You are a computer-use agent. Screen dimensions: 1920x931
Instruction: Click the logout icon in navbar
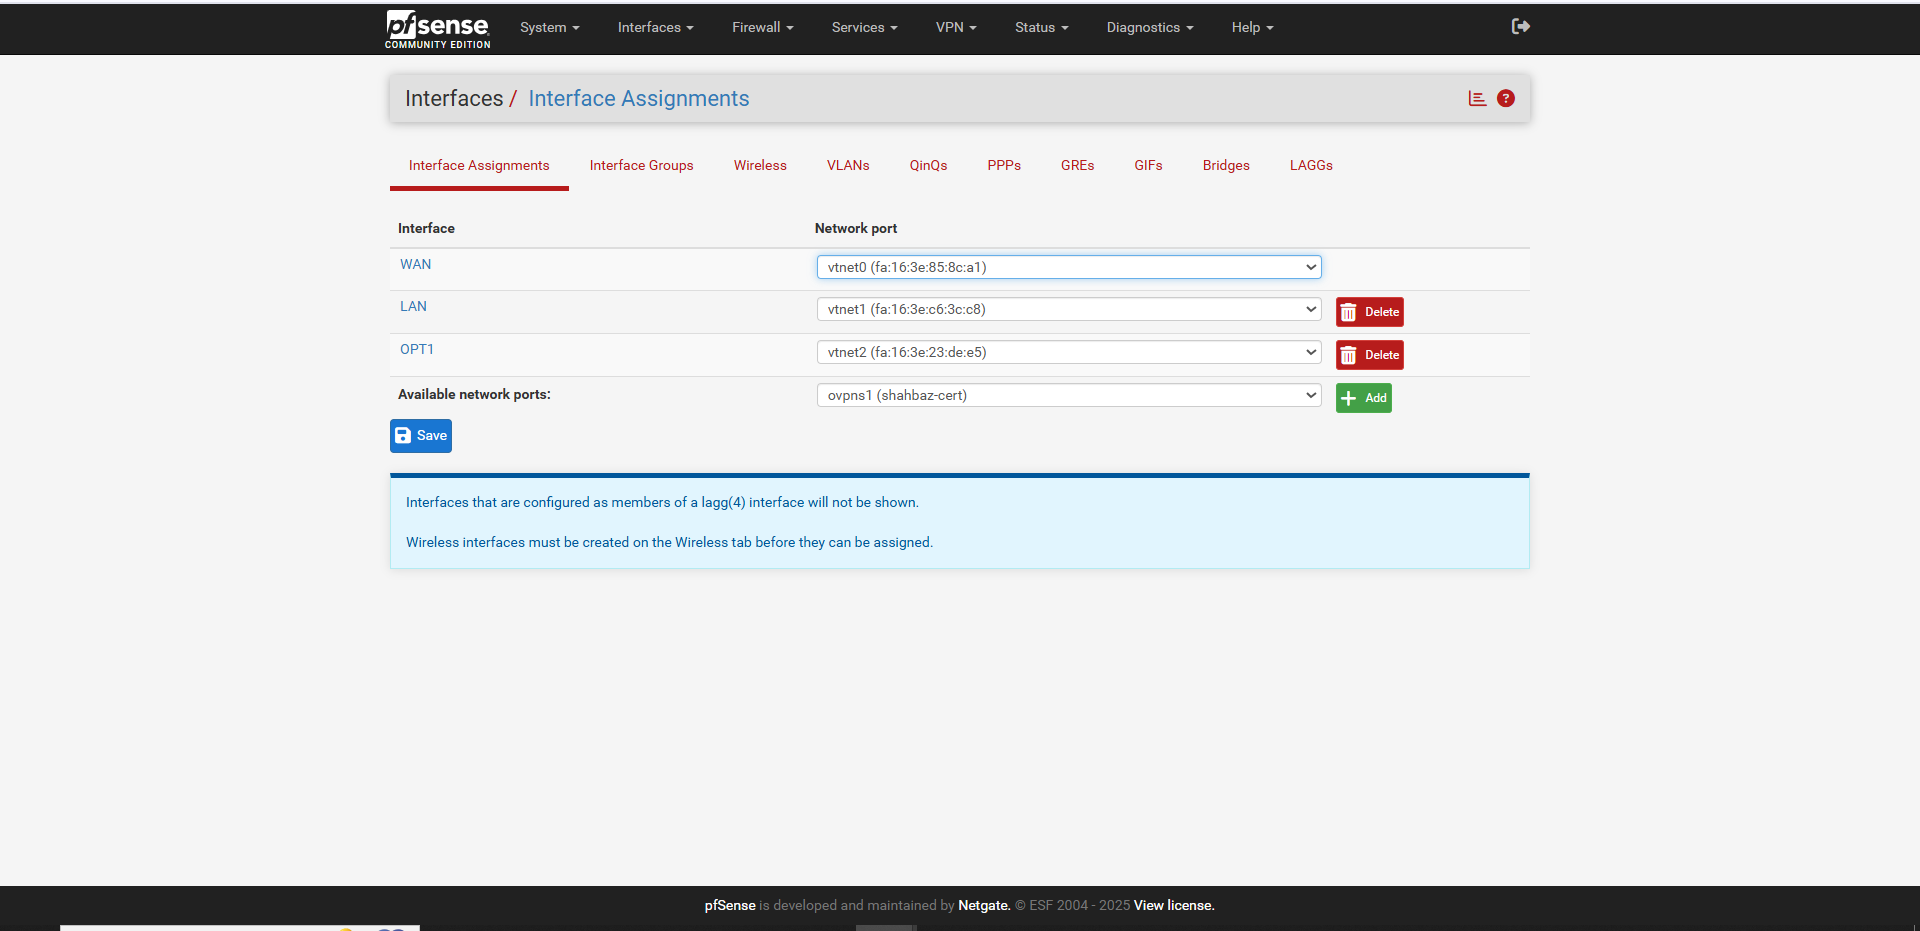click(1520, 27)
